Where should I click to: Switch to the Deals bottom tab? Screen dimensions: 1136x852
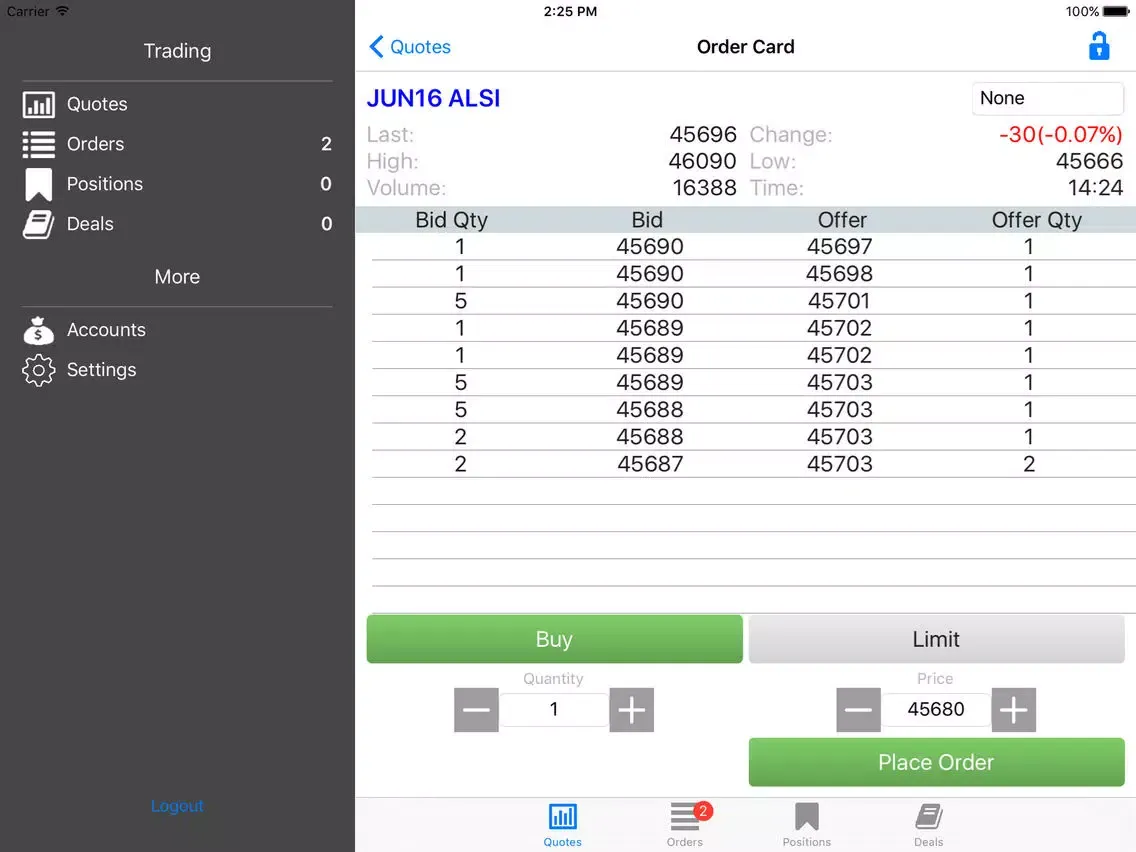pyautogui.click(x=928, y=824)
